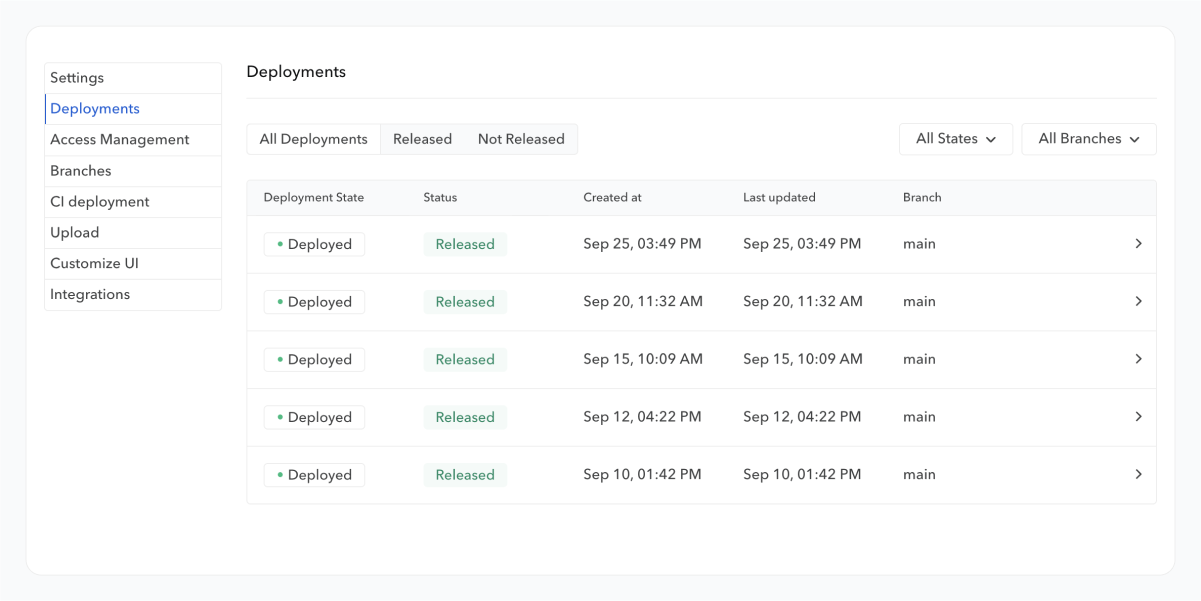Select Upload from the sidebar
The image size is (1201, 601).
click(75, 233)
